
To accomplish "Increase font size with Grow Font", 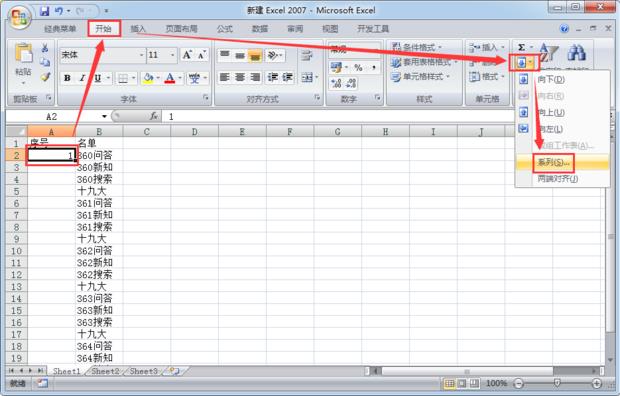I will (187, 55).
